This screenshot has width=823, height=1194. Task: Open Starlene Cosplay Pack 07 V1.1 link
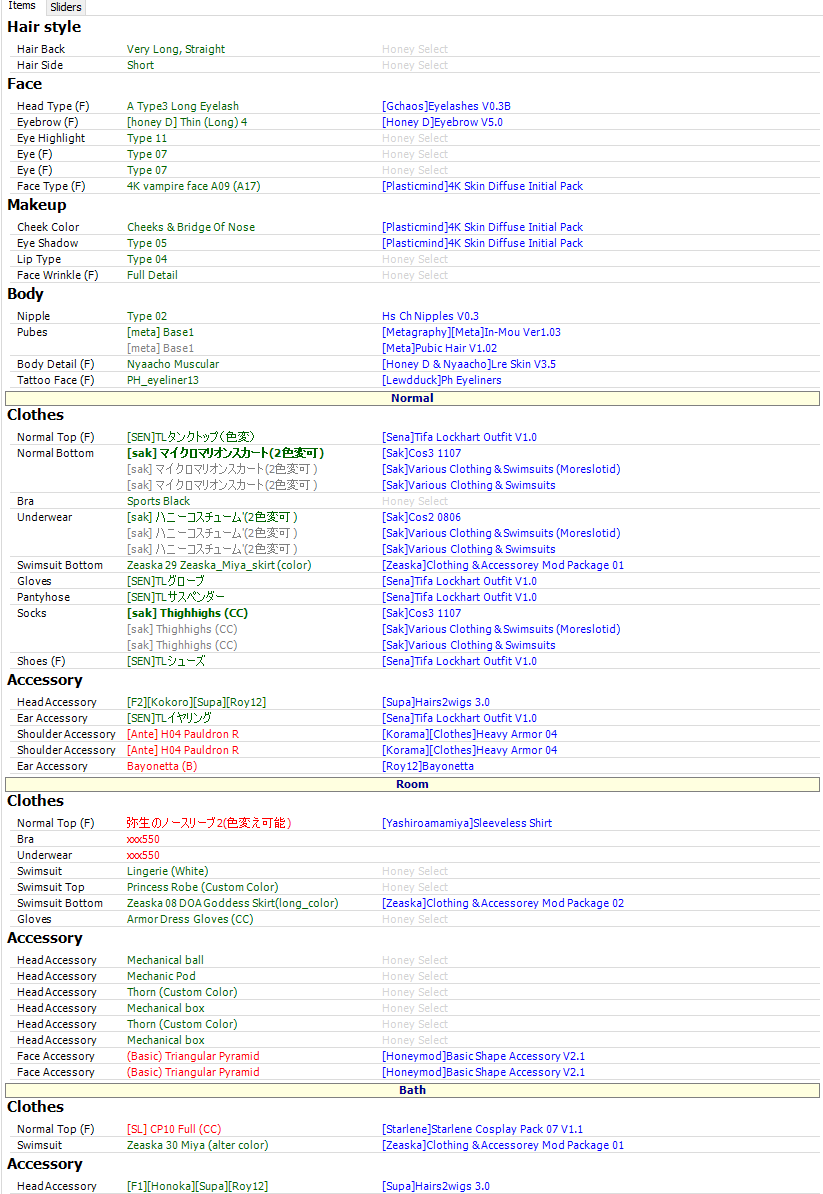(x=483, y=1130)
